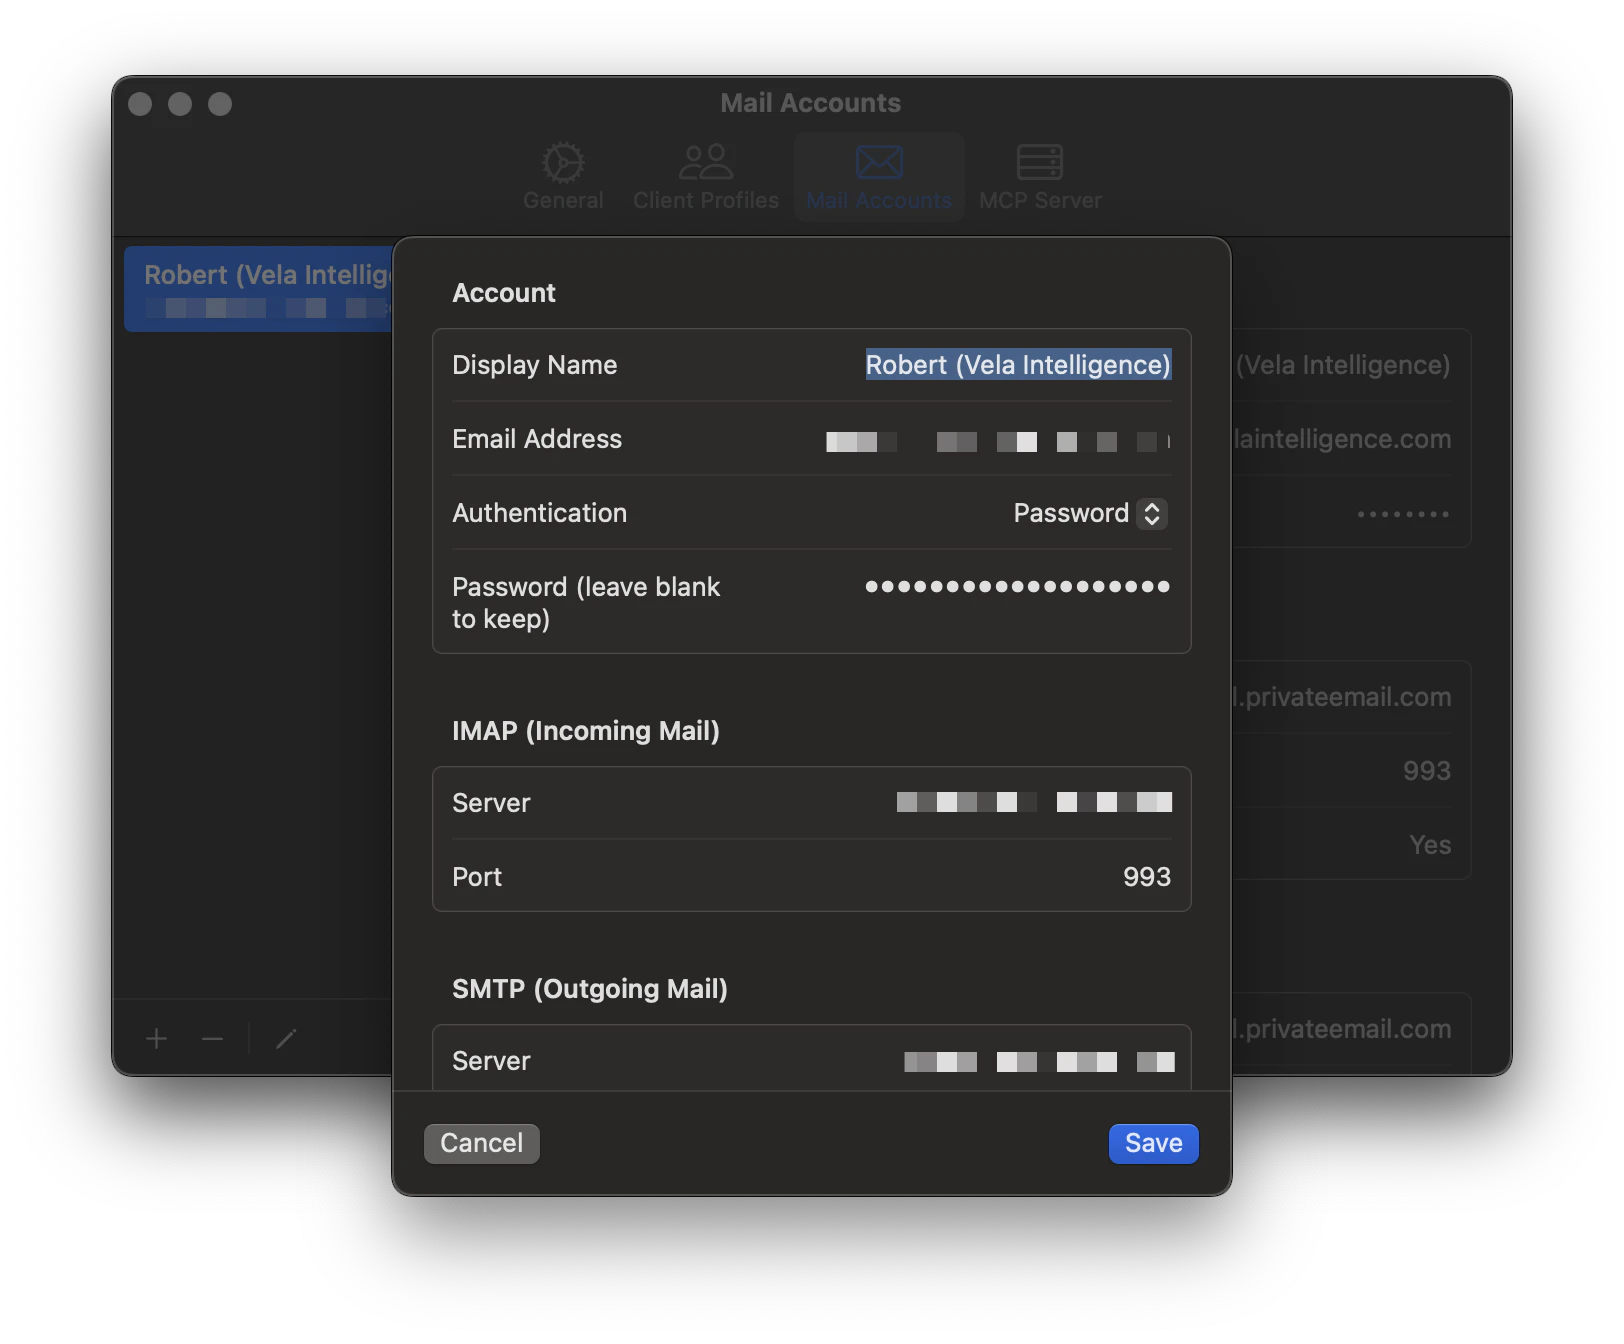
Task: Click the Mail Accounts envelope icon
Action: [878, 162]
